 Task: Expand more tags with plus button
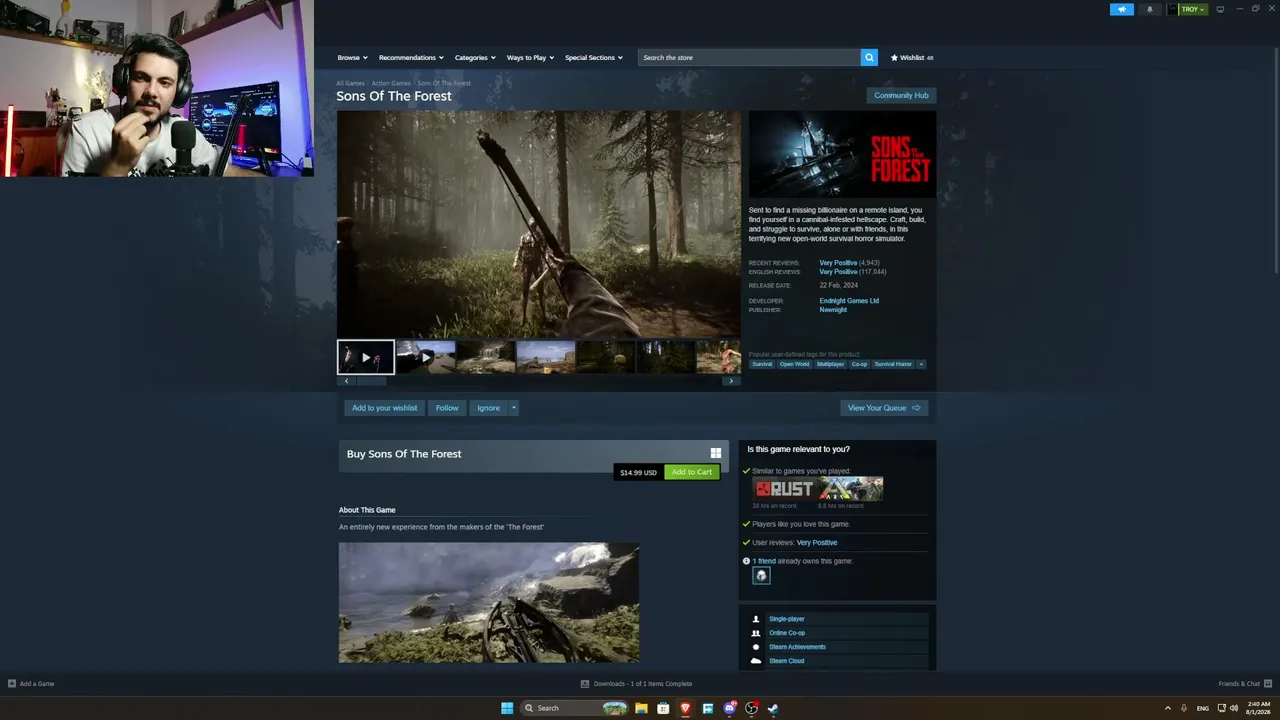pyautogui.click(x=921, y=364)
